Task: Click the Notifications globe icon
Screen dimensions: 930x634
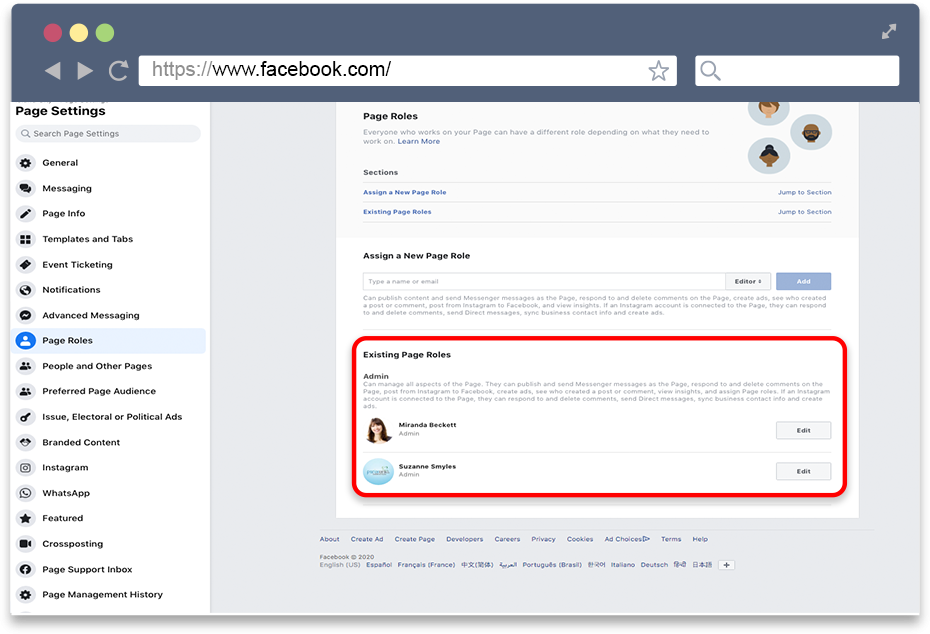Action: coord(26,289)
